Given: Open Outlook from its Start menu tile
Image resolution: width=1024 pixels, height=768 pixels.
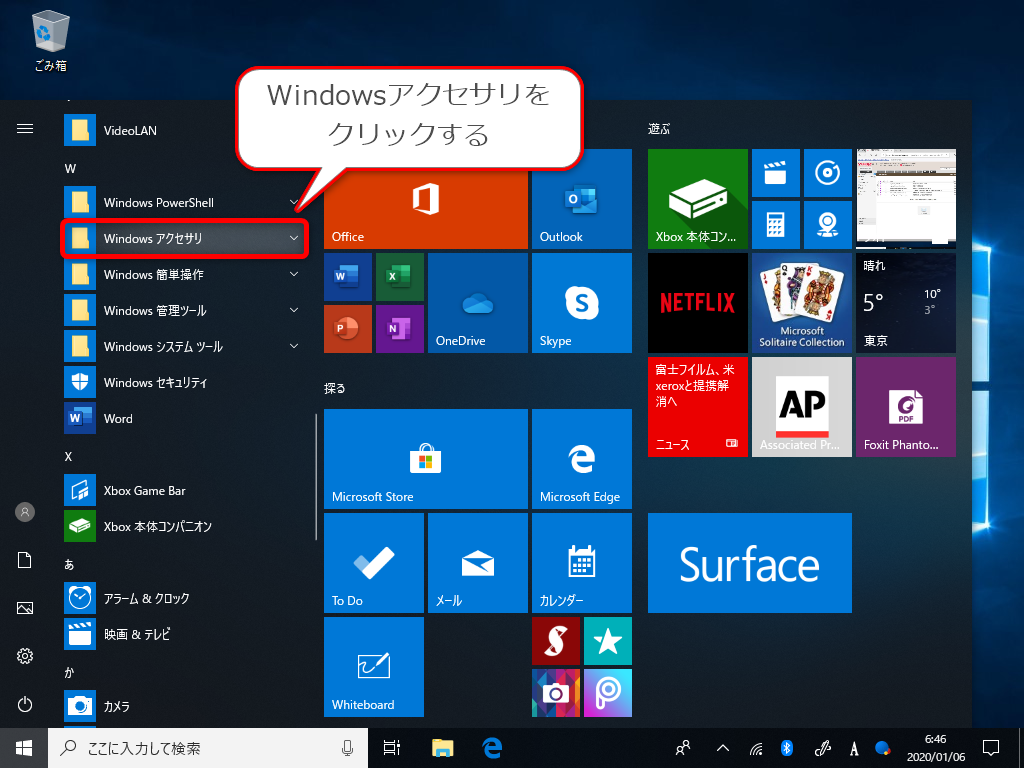Looking at the screenshot, I should (581, 199).
